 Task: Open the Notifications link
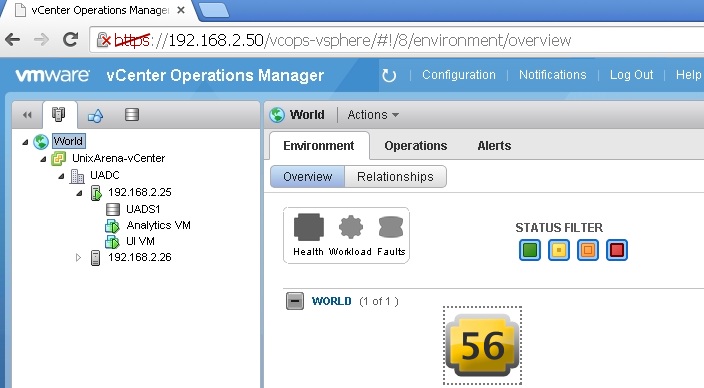coord(553,75)
